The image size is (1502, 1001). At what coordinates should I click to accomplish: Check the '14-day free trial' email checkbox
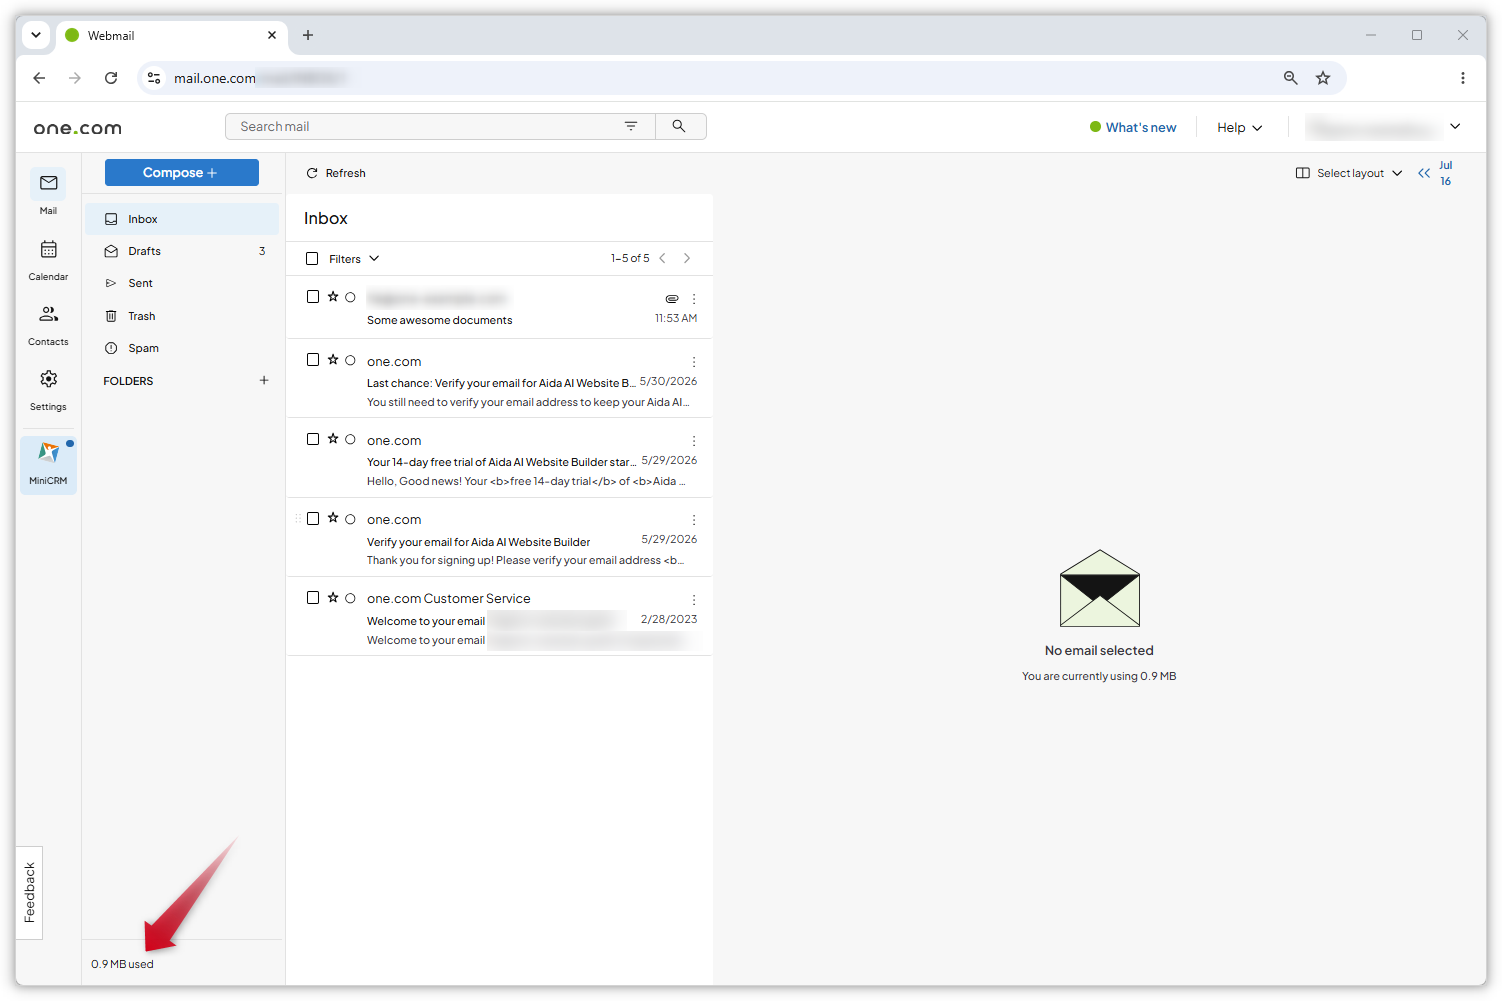coord(313,439)
